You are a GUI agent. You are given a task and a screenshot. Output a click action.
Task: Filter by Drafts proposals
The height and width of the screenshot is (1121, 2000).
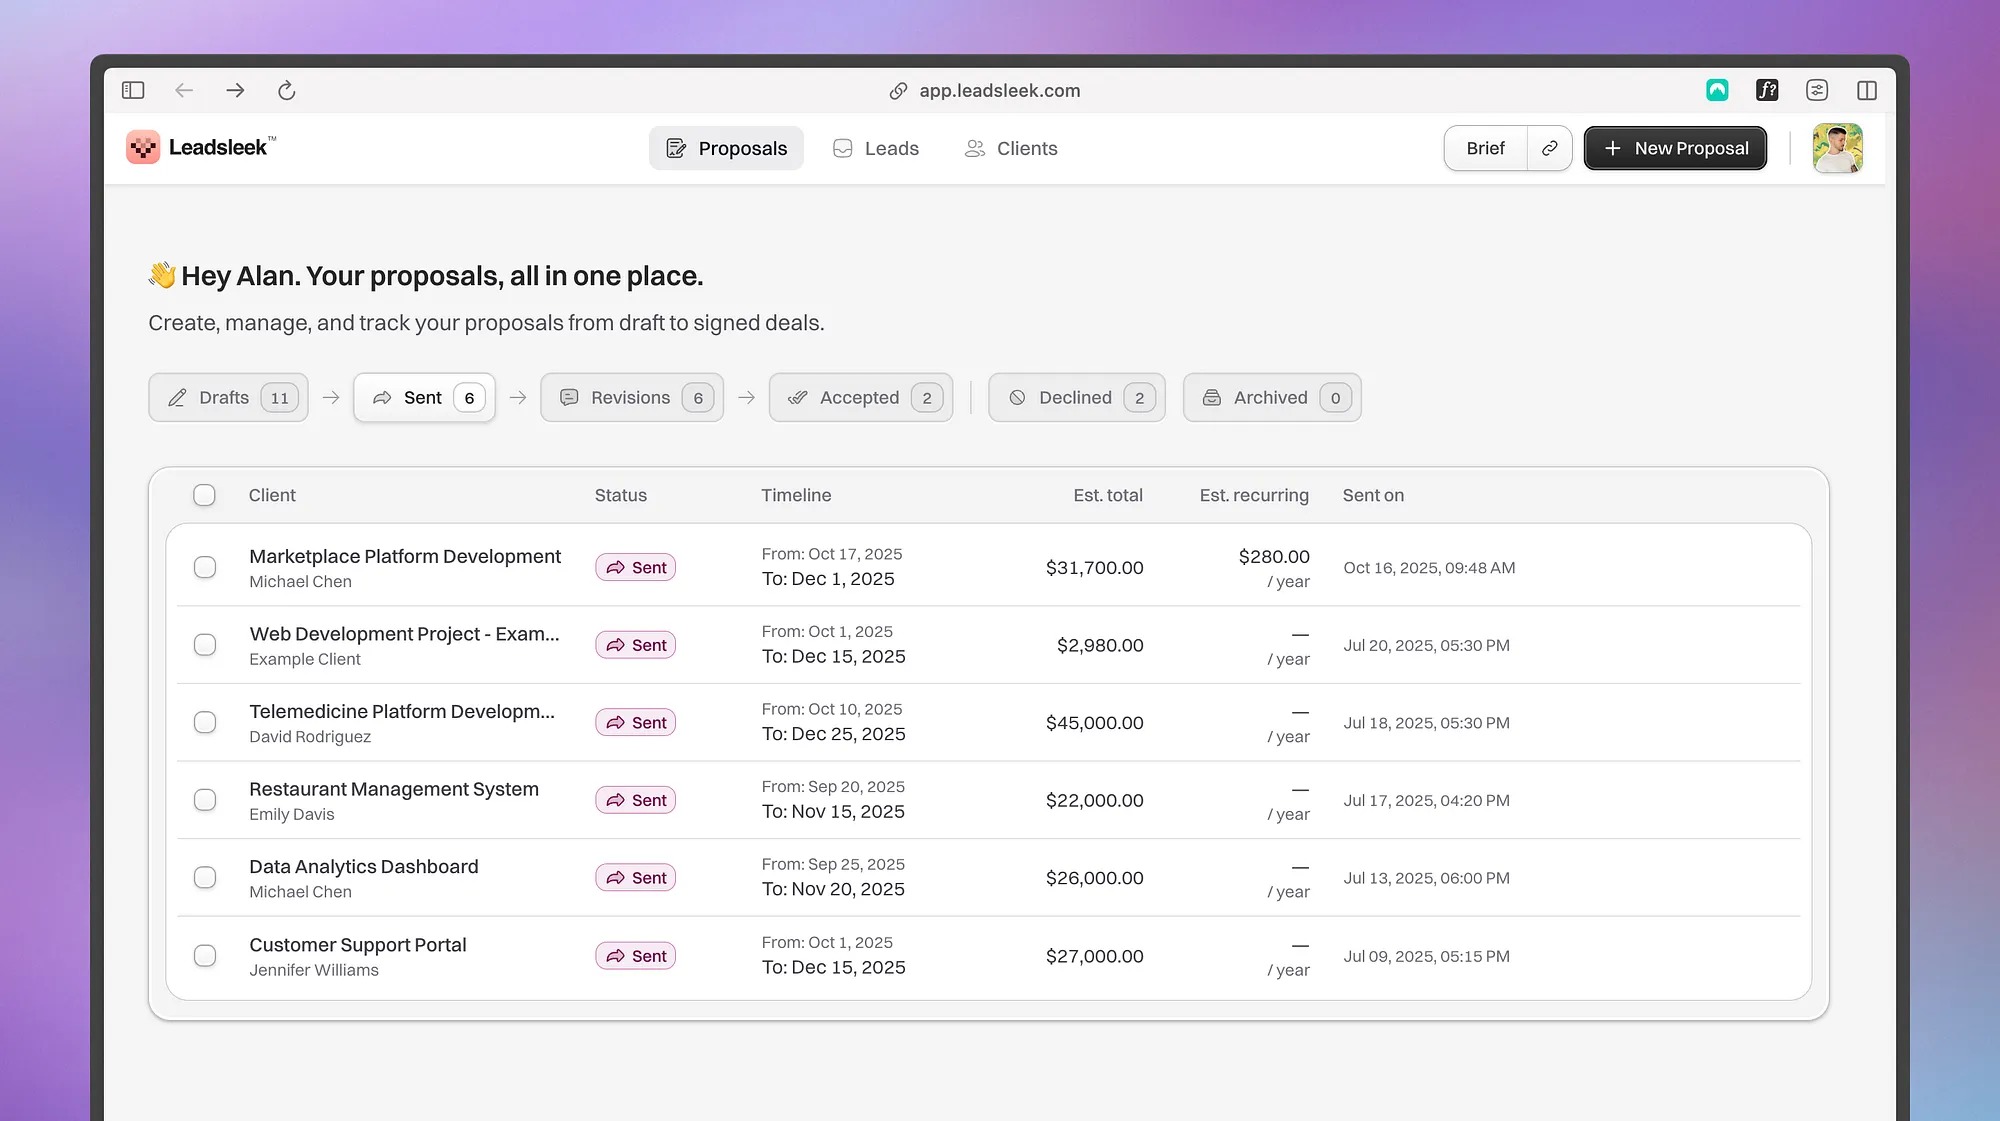228,397
